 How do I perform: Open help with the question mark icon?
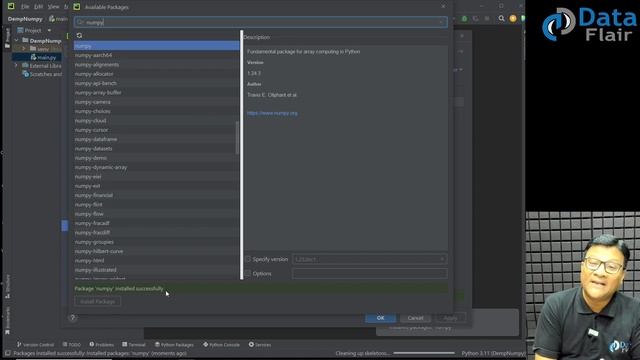pyautogui.click(x=73, y=318)
